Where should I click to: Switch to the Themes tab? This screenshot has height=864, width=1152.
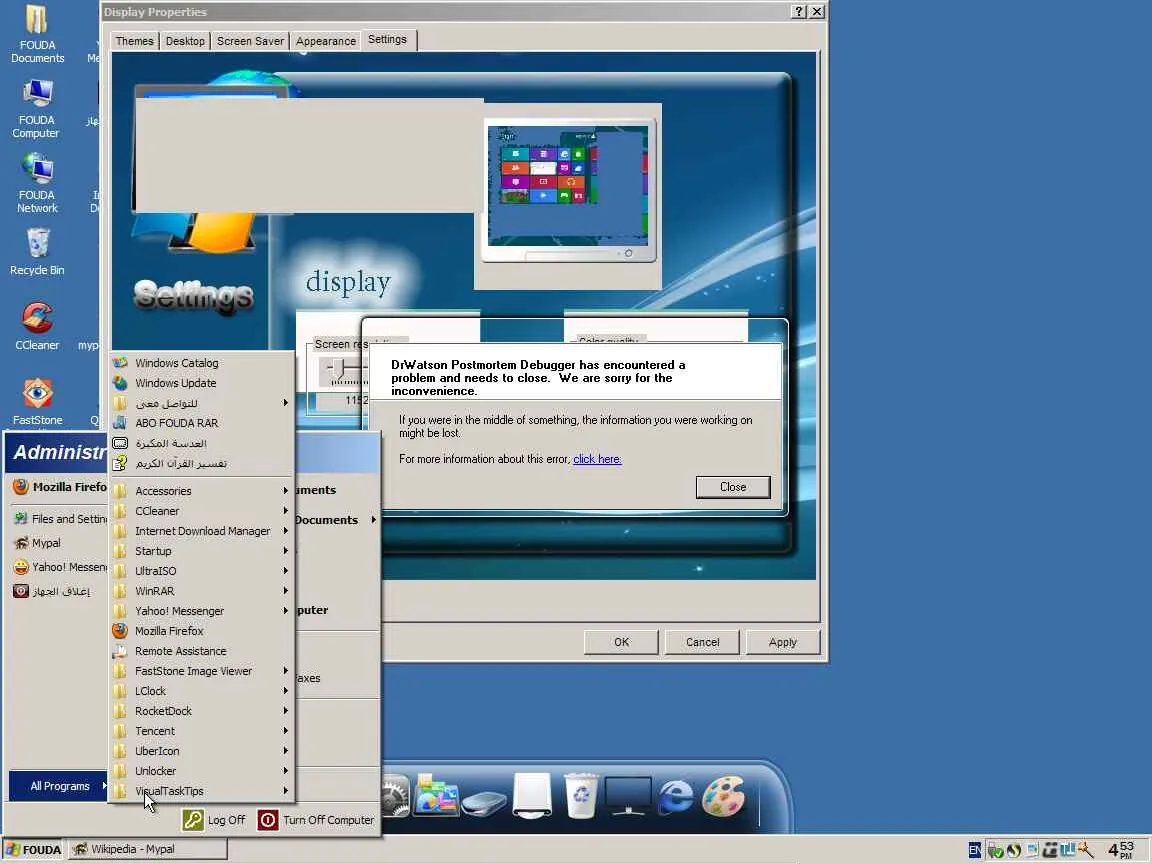134,41
